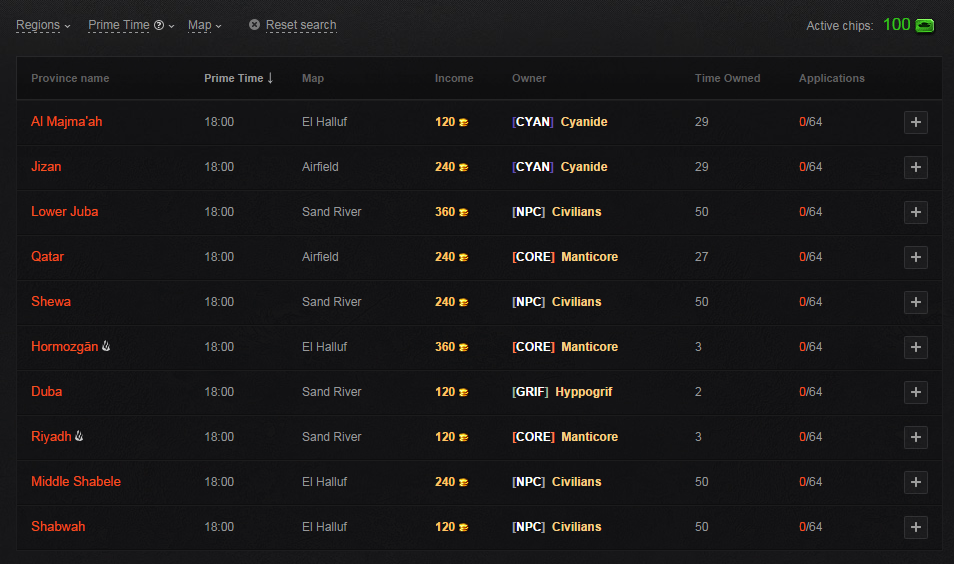This screenshot has width=954, height=564.
Task: Click the reset search X icon
Action: pyautogui.click(x=254, y=25)
